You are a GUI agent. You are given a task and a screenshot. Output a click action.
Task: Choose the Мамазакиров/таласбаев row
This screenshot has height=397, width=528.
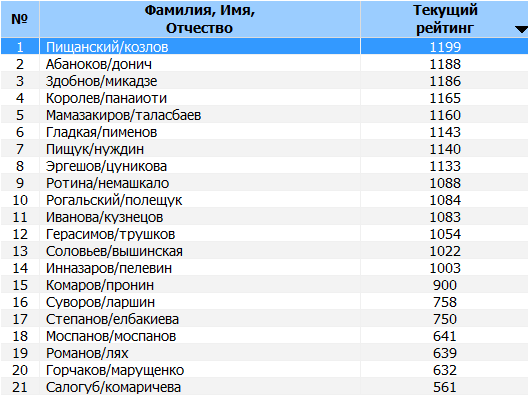[264, 114]
